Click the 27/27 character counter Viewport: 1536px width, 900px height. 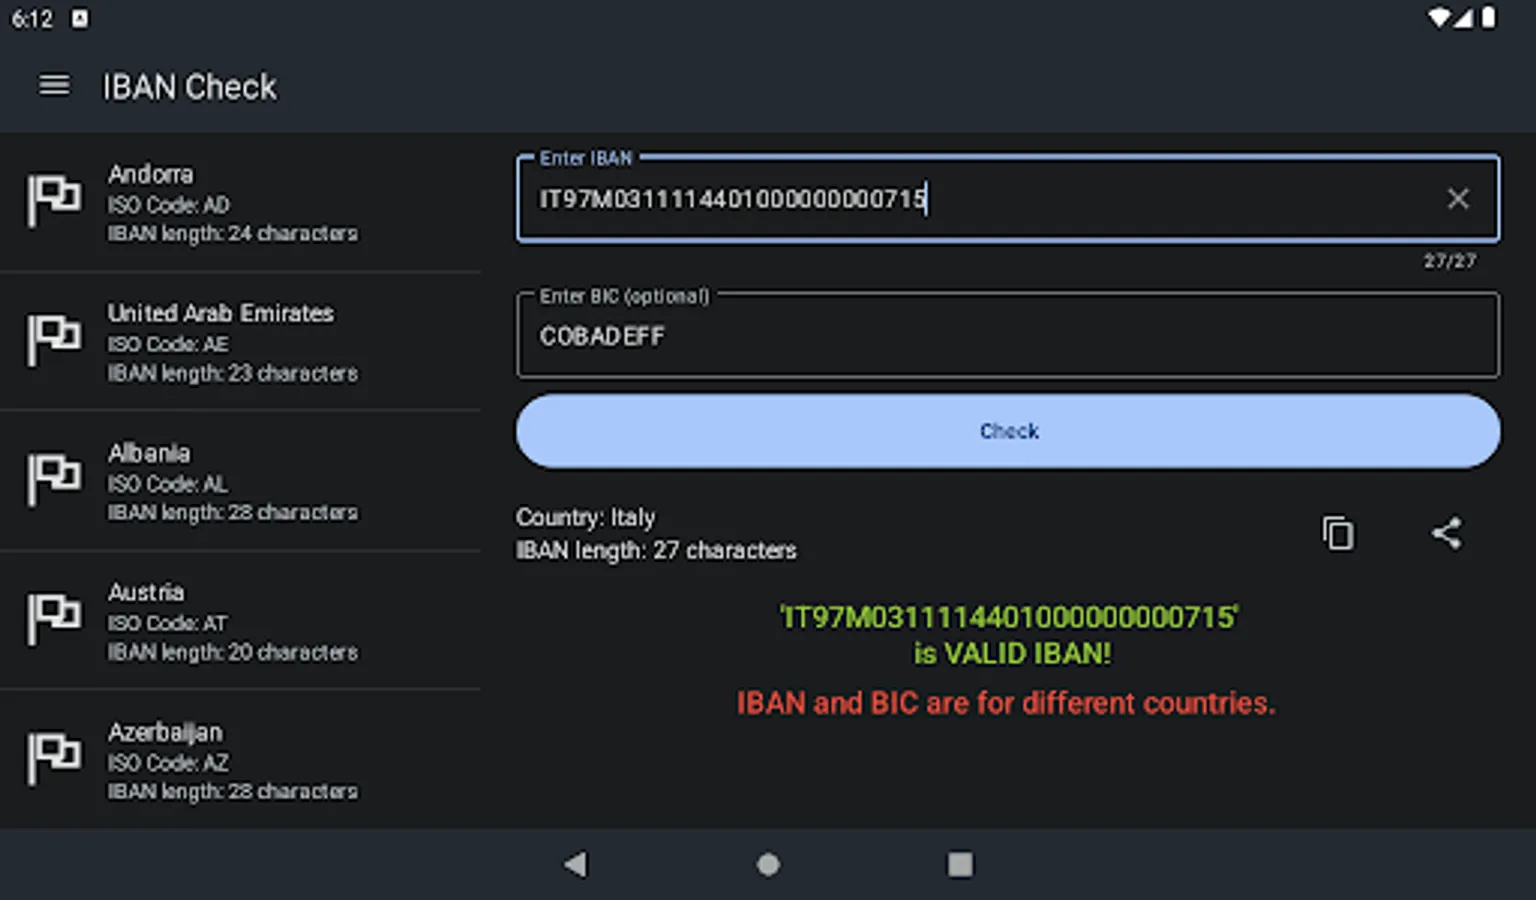[1450, 261]
